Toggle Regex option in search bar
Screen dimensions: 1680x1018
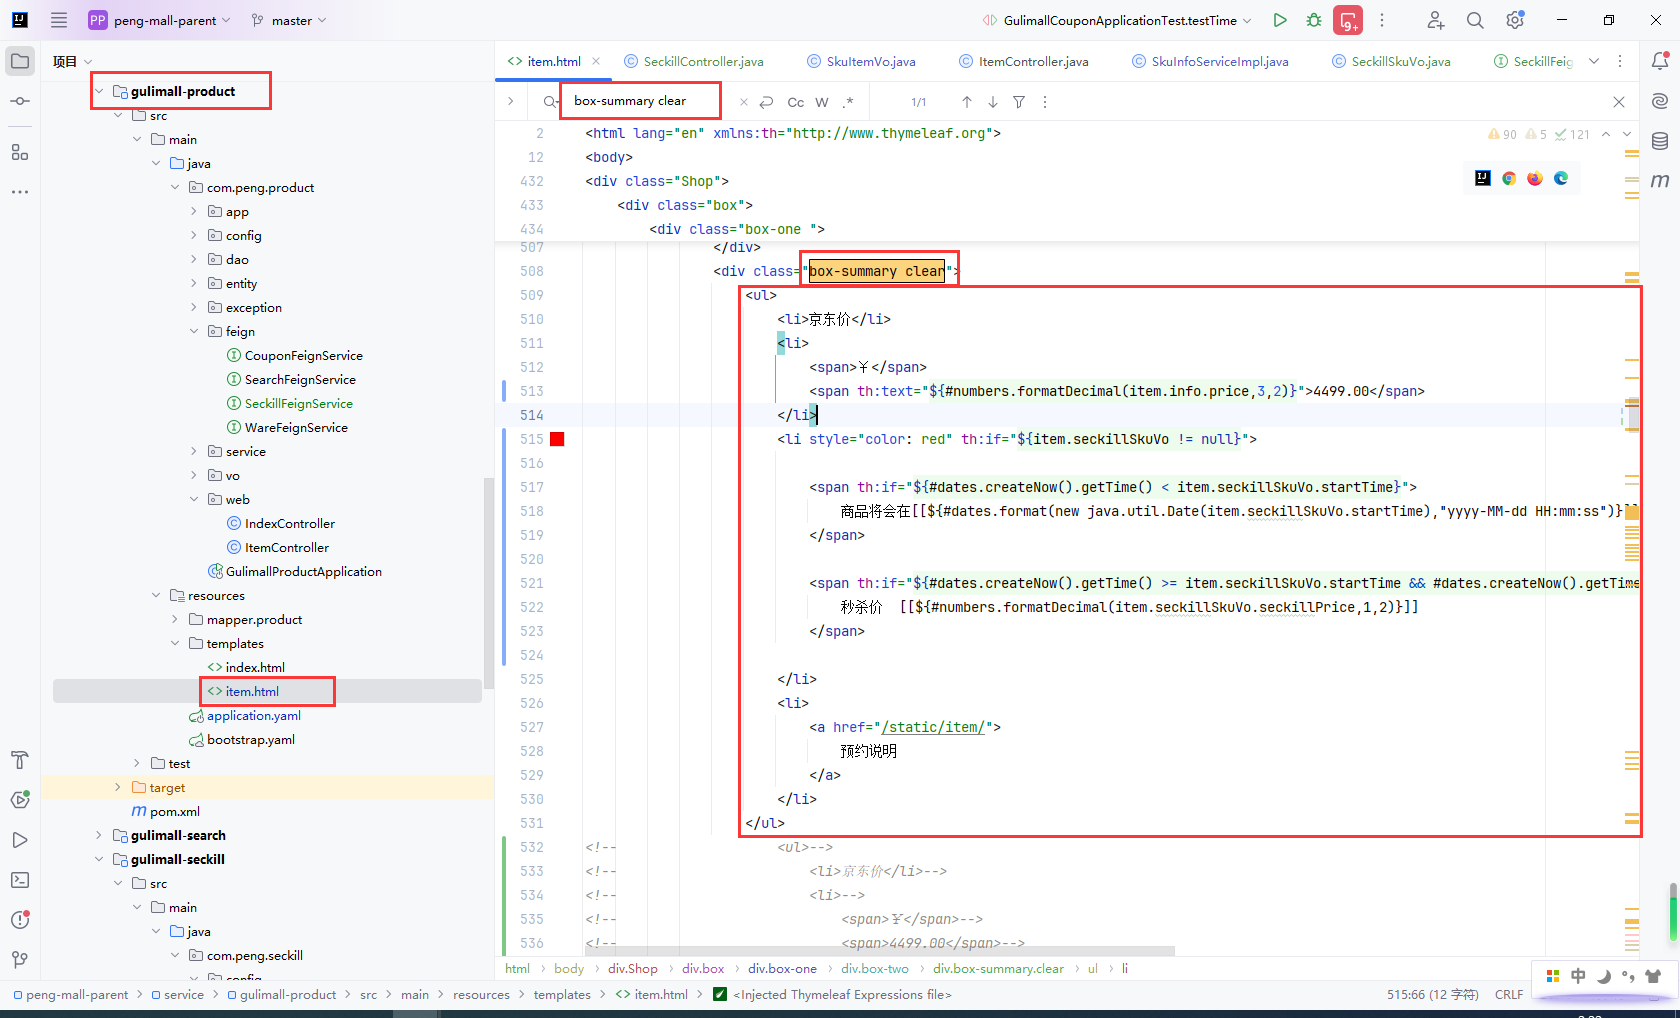[x=848, y=102]
